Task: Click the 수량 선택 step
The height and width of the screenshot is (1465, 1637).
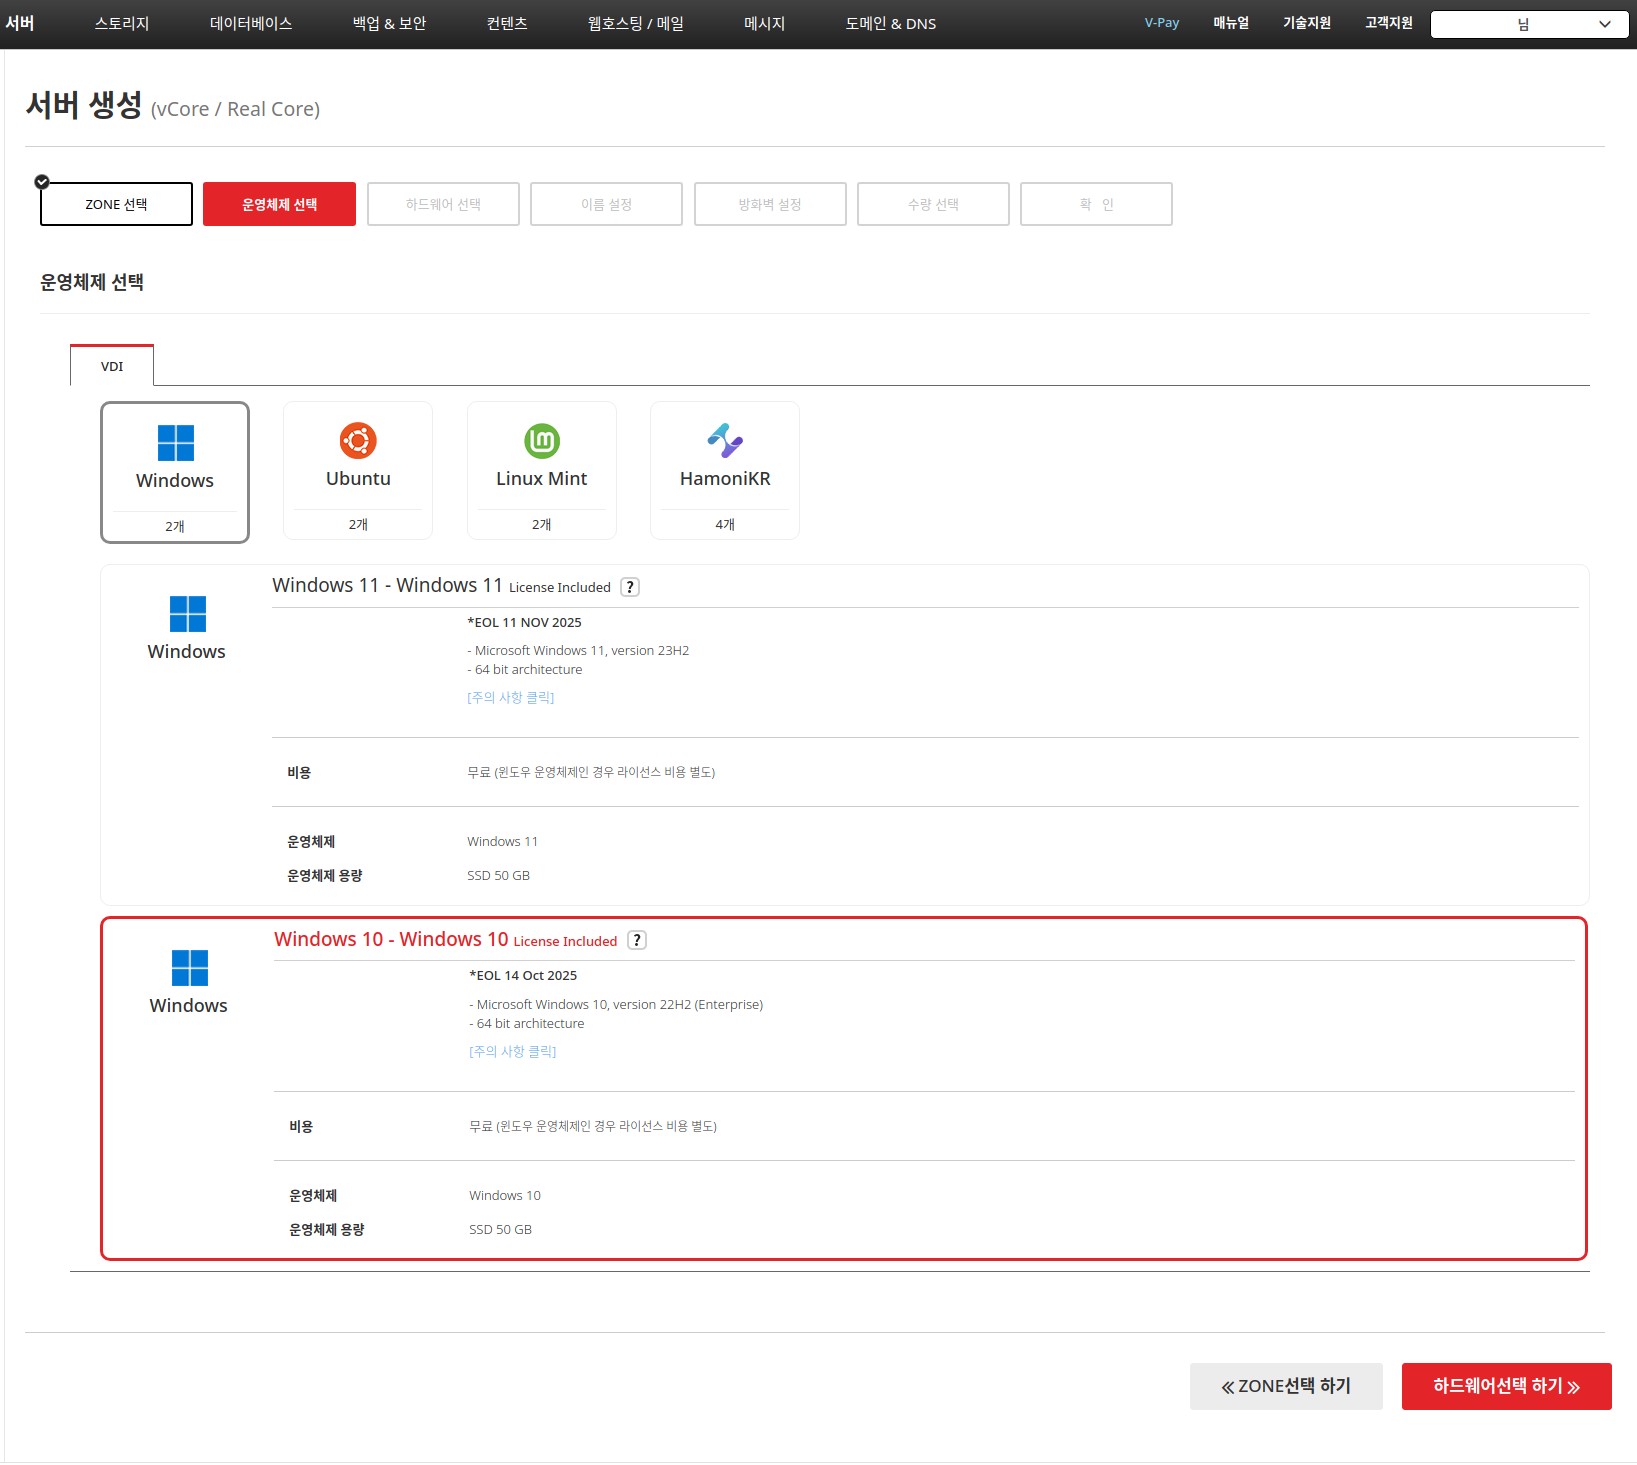Action: tap(933, 204)
